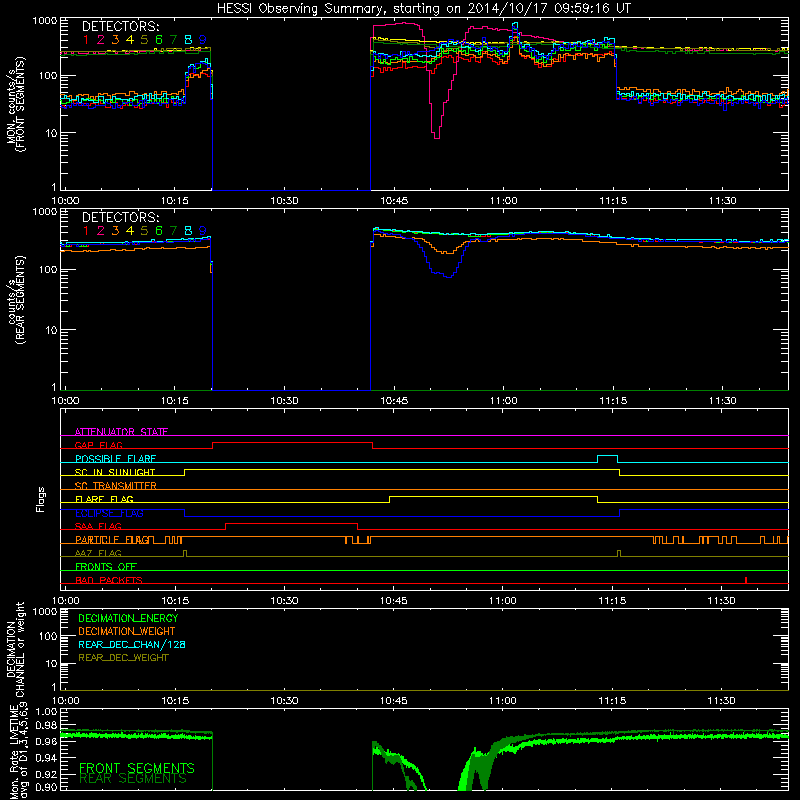Click detector 1 number in the rear segments legend
The width and height of the screenshot is (800, 800).
86,231
